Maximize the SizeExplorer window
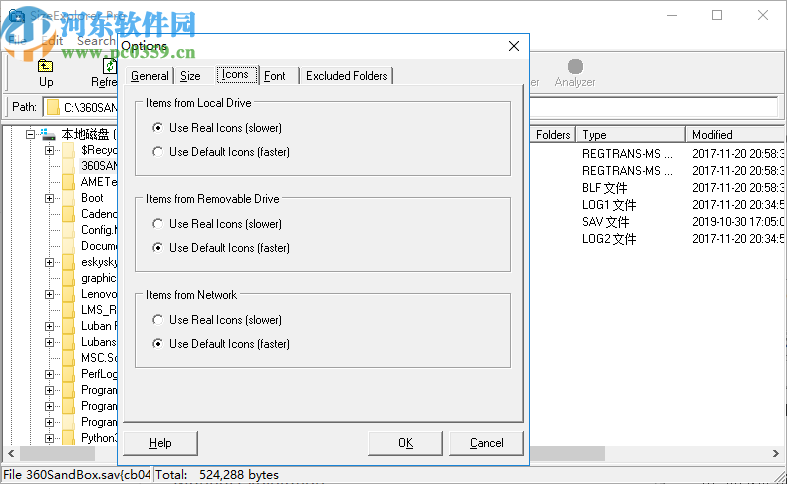The height and width of the screenshot is (484, 787). (x=717, y=16)
